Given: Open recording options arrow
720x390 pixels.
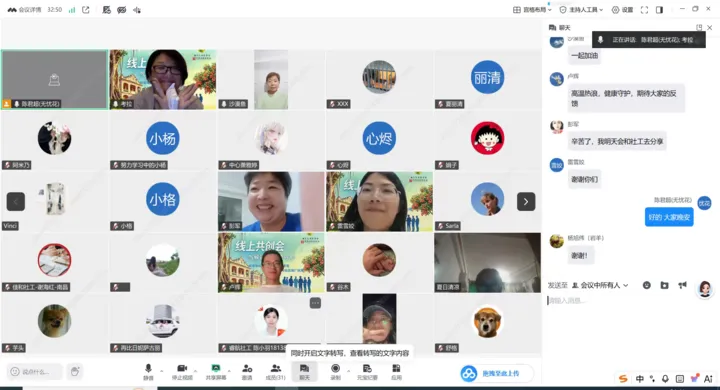Looking at the screenshot, I should coord(349,370).
